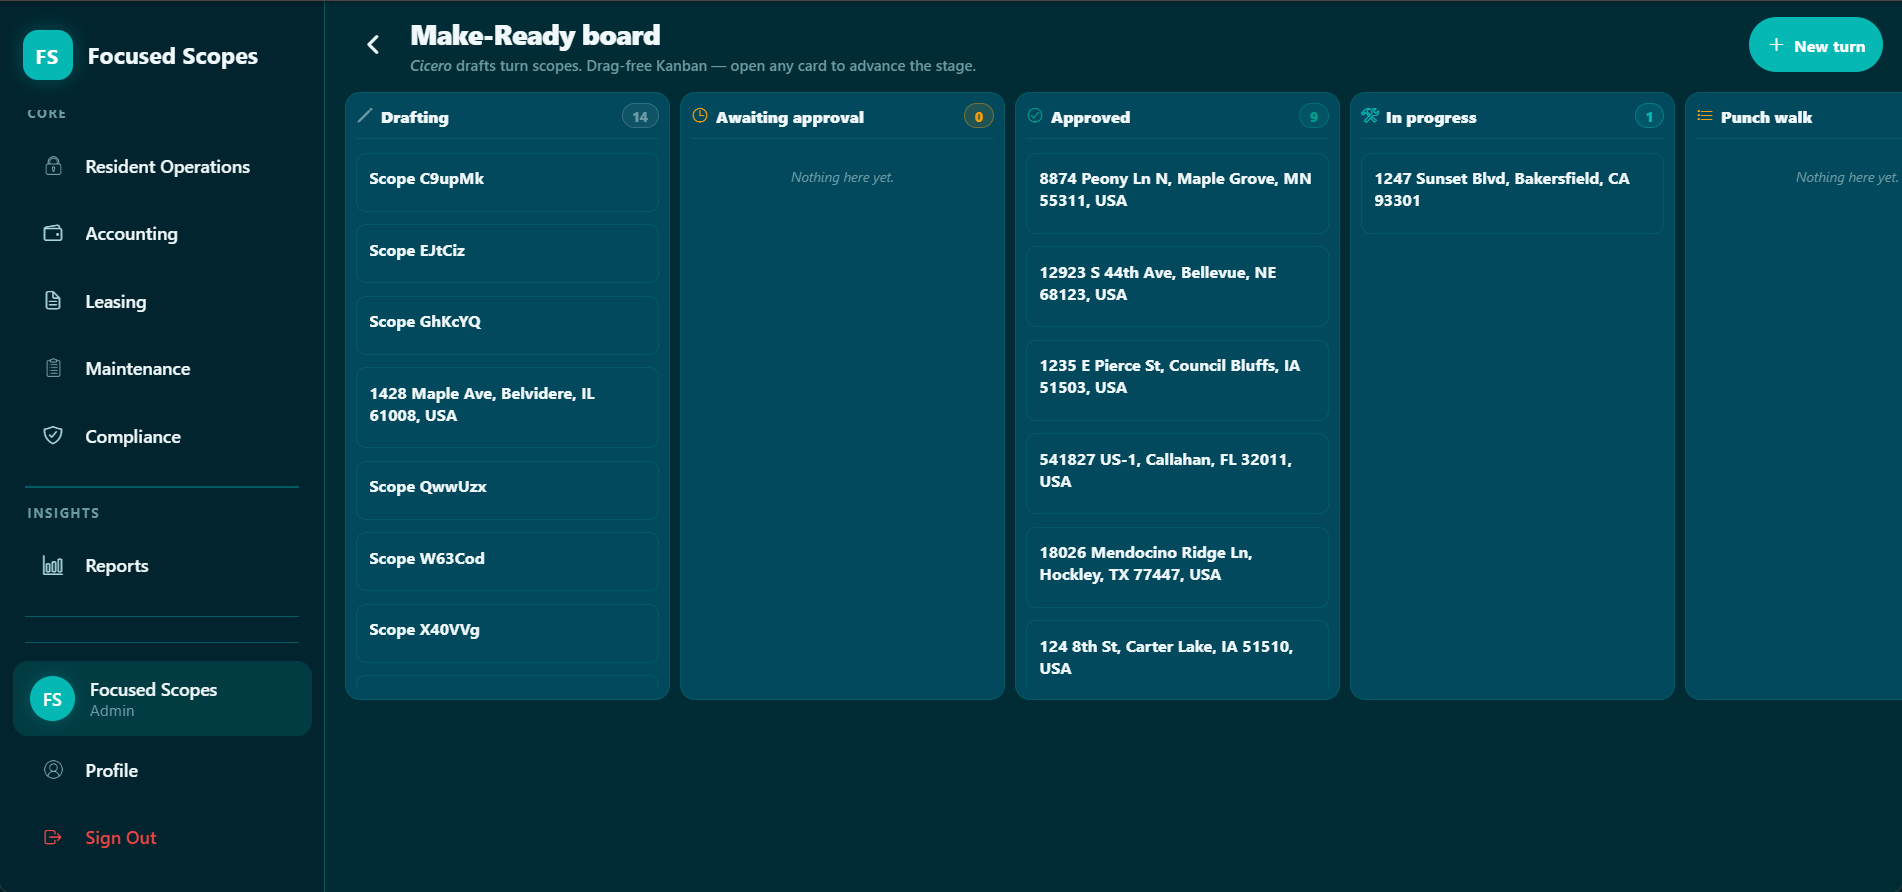Open the 18026 Mendocino Ridge Ln card
1902x892 pixels.
click(1177, 567)
